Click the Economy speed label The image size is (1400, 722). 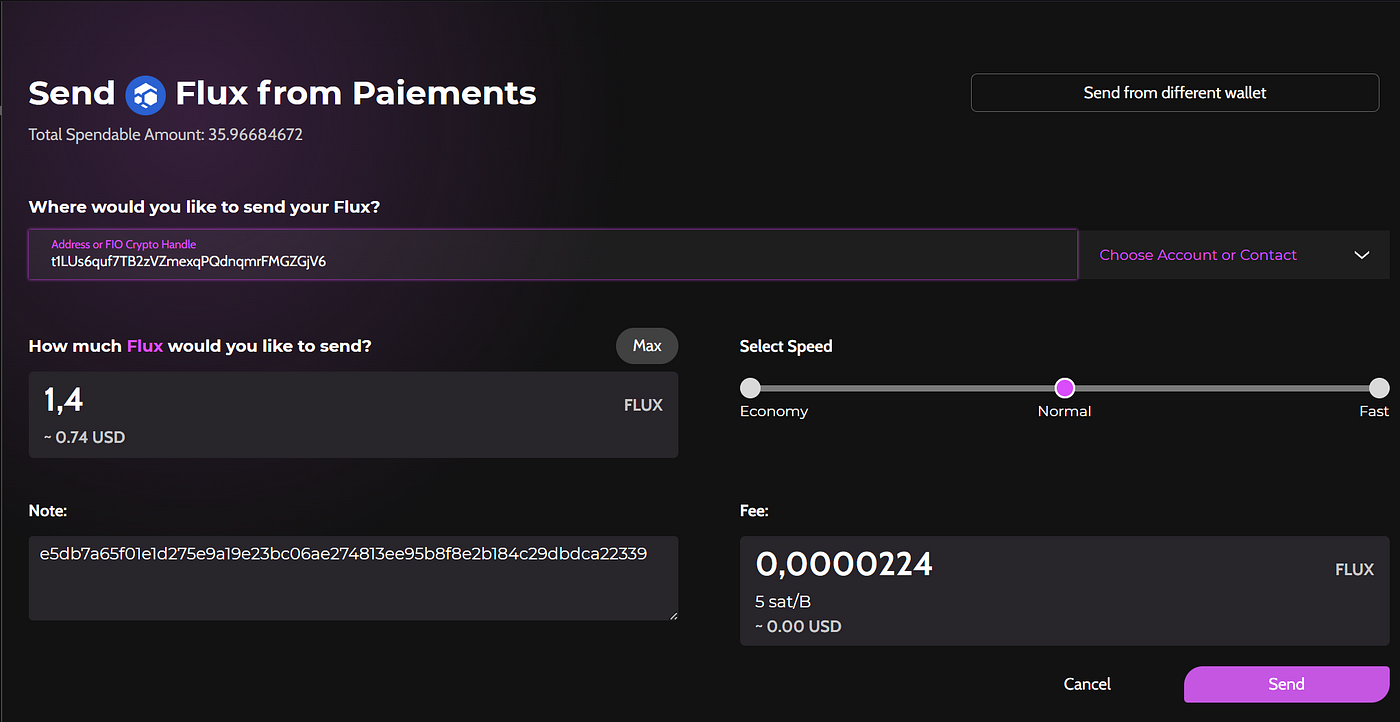[774, 411]
